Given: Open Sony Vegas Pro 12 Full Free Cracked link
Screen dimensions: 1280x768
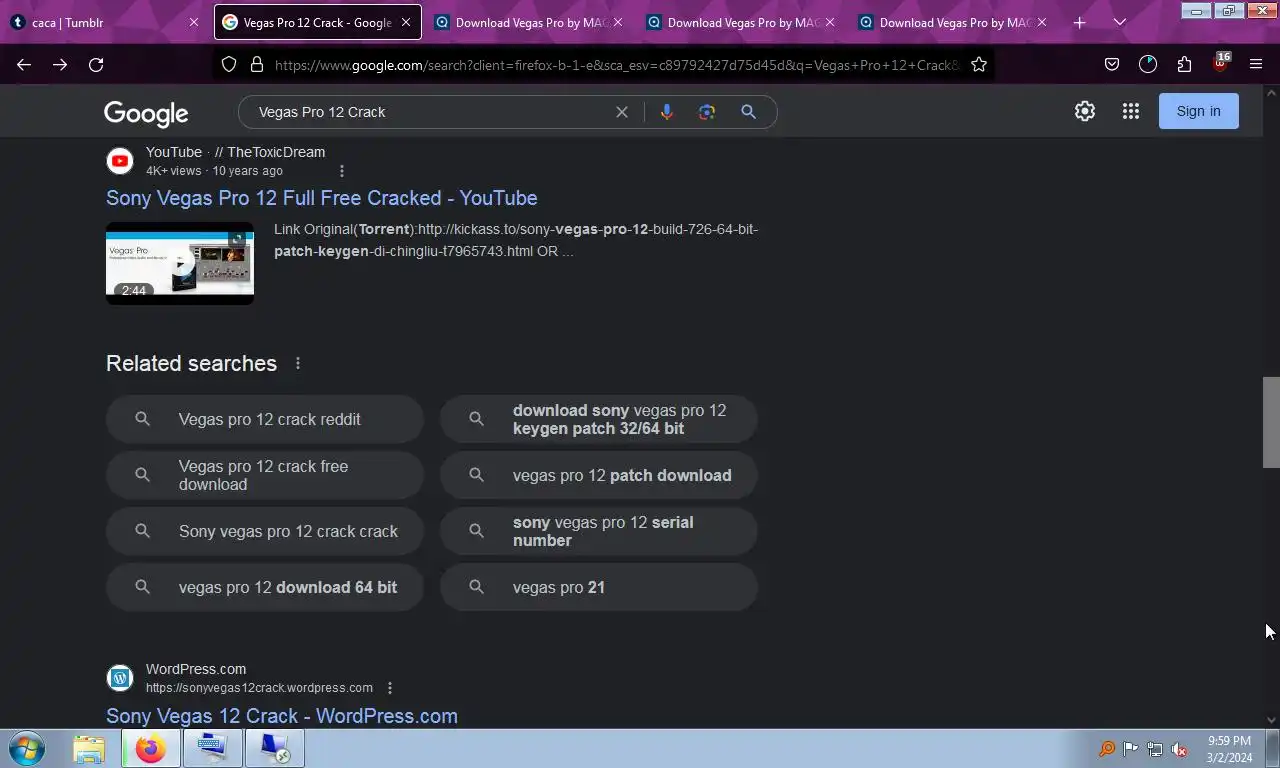Looking at the screenshot, I should click(x=322, y=198).
